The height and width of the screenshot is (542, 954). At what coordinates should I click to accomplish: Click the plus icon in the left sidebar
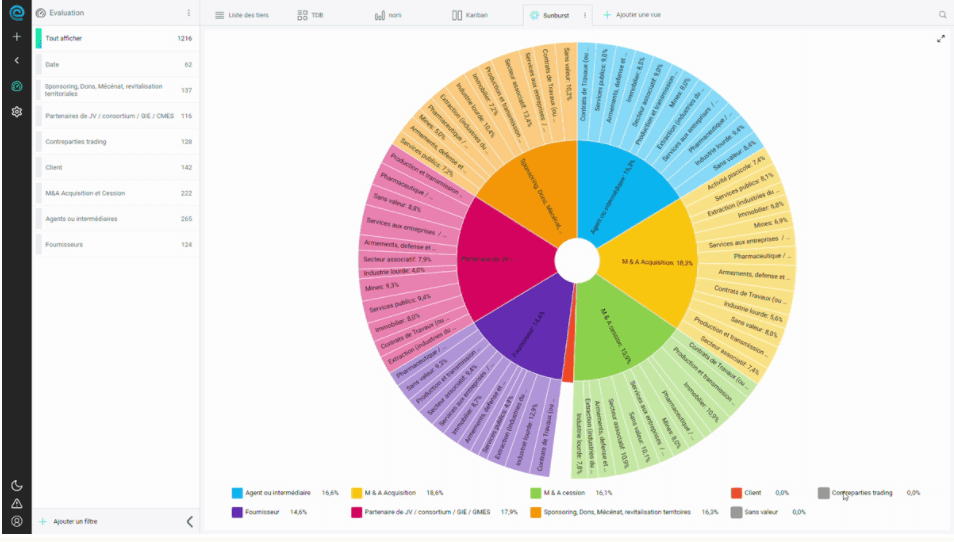coord(16,37)
